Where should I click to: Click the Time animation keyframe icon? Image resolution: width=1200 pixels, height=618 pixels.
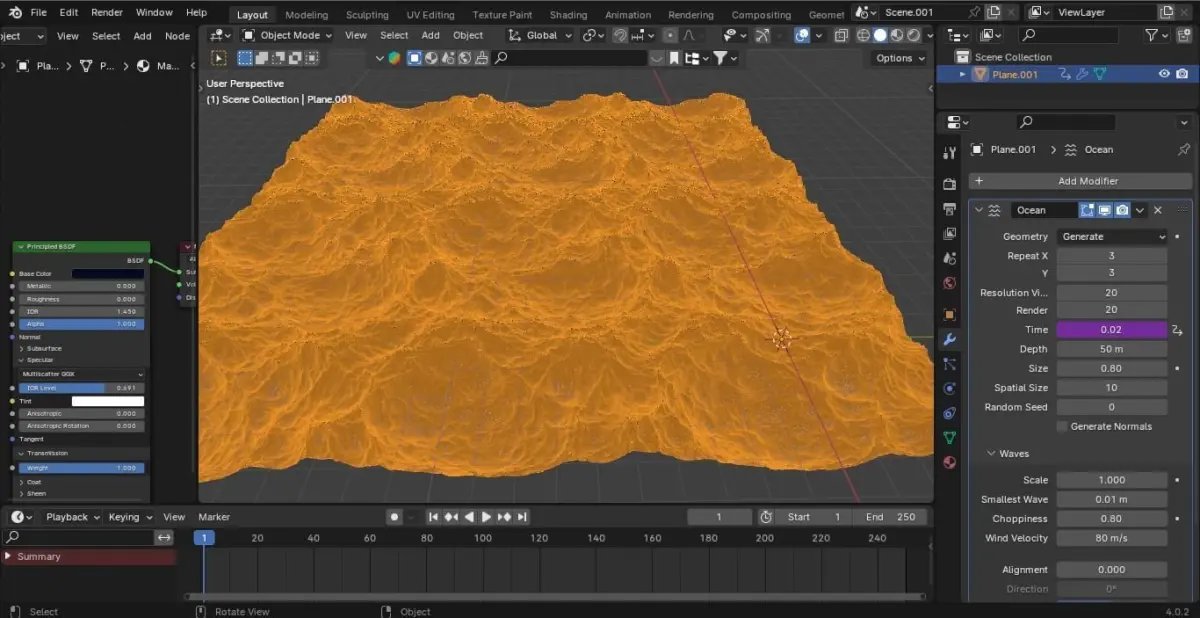1178,330
